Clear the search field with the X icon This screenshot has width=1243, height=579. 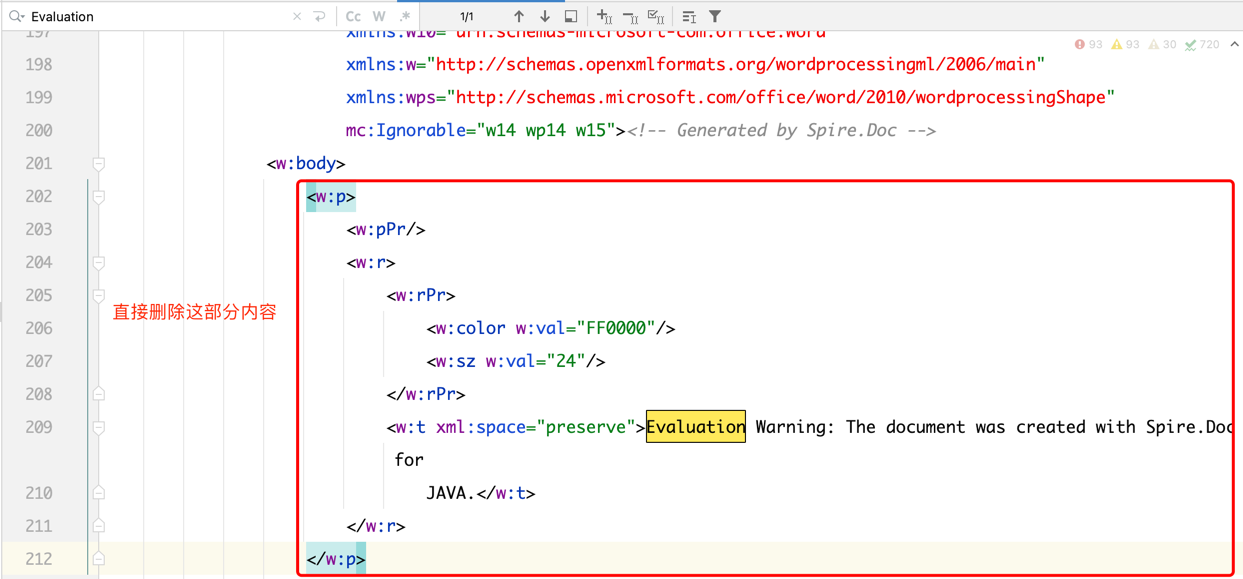[297, 16]
